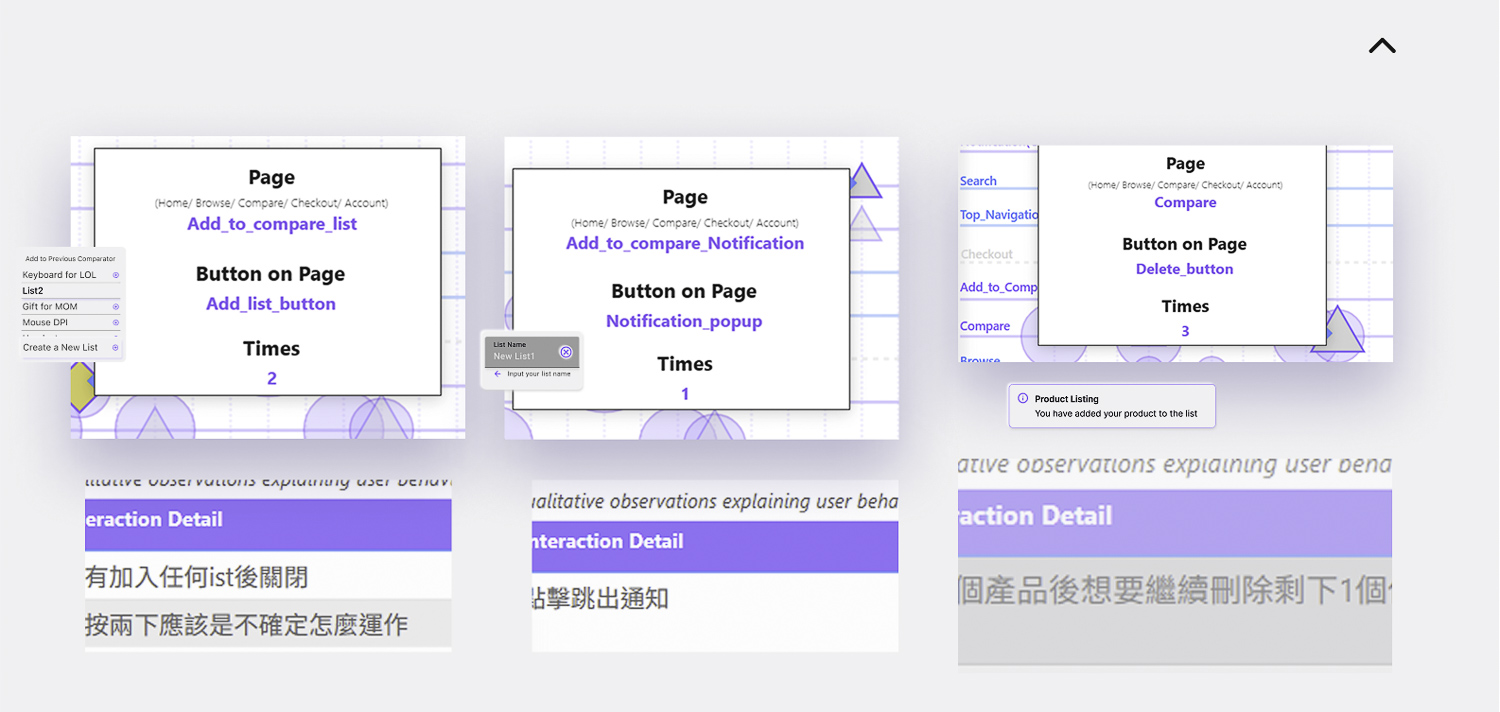The width and height of the screenshot is (1500, 712).
Task: Clear list name with the circled X icon
Action: point(566,352)
